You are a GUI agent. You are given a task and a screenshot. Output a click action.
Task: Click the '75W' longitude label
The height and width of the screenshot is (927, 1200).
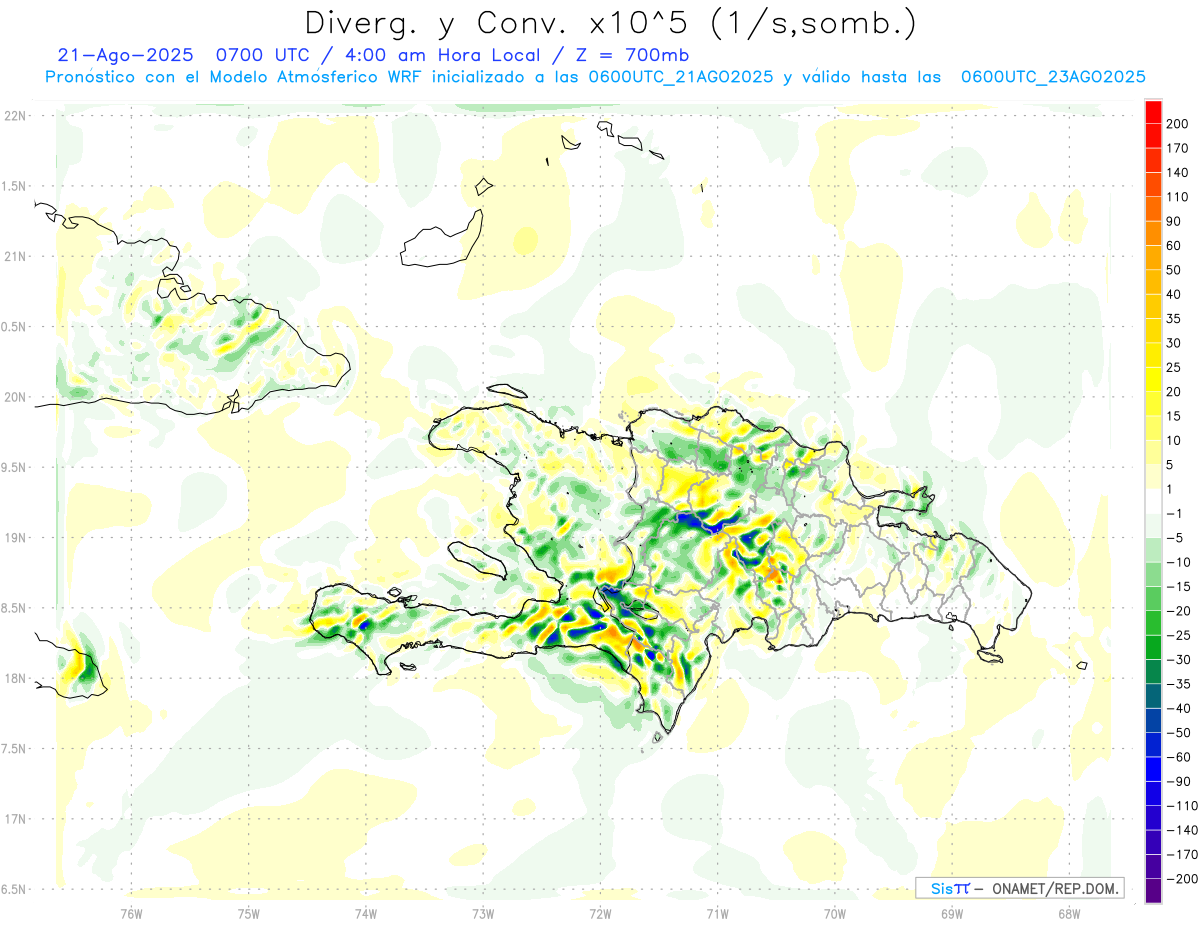[x=248, y=913]
